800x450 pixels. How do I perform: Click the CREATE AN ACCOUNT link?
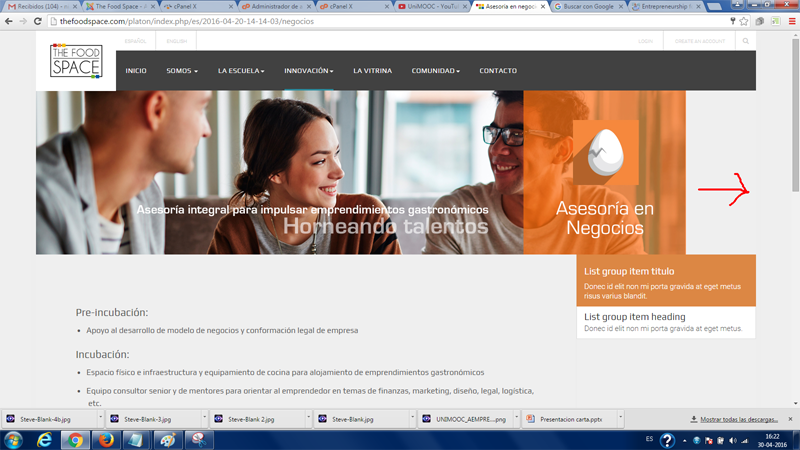[699, 41]
